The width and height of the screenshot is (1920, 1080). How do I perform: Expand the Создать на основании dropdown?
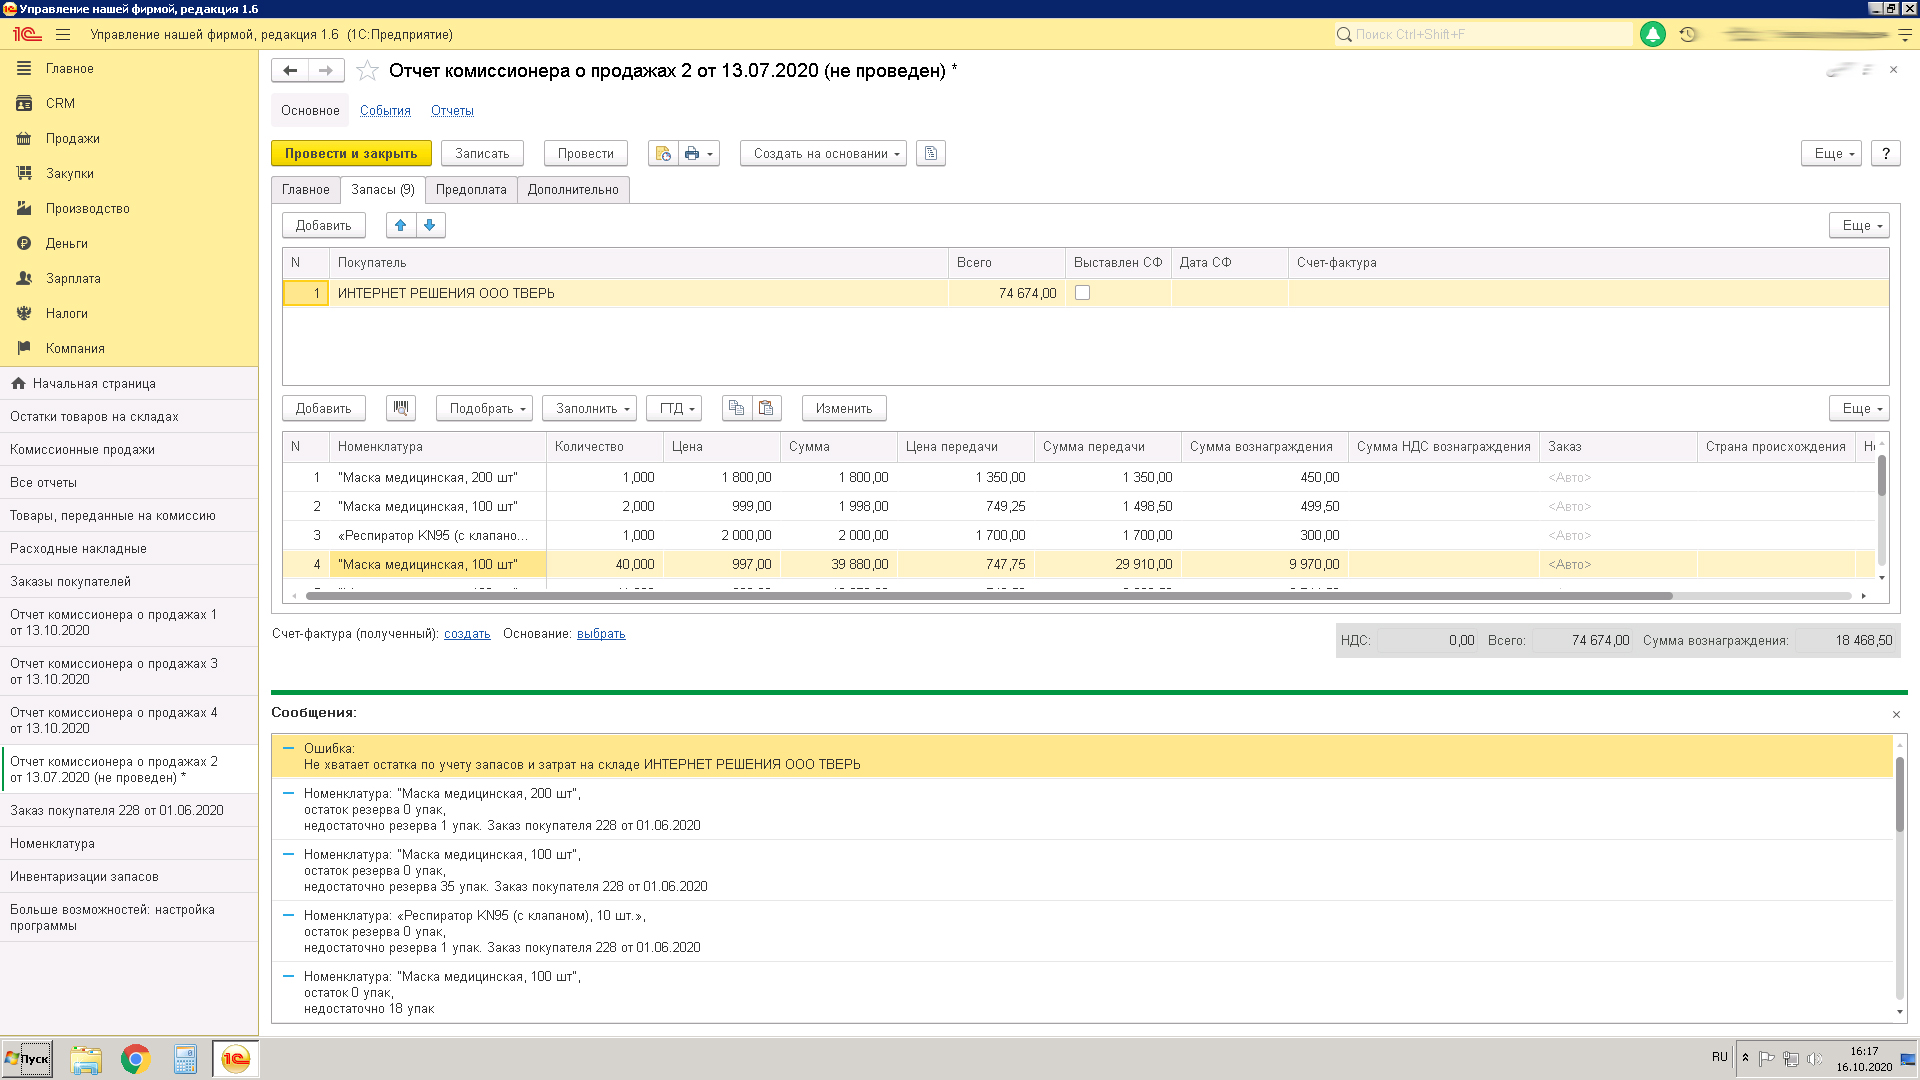823,153
